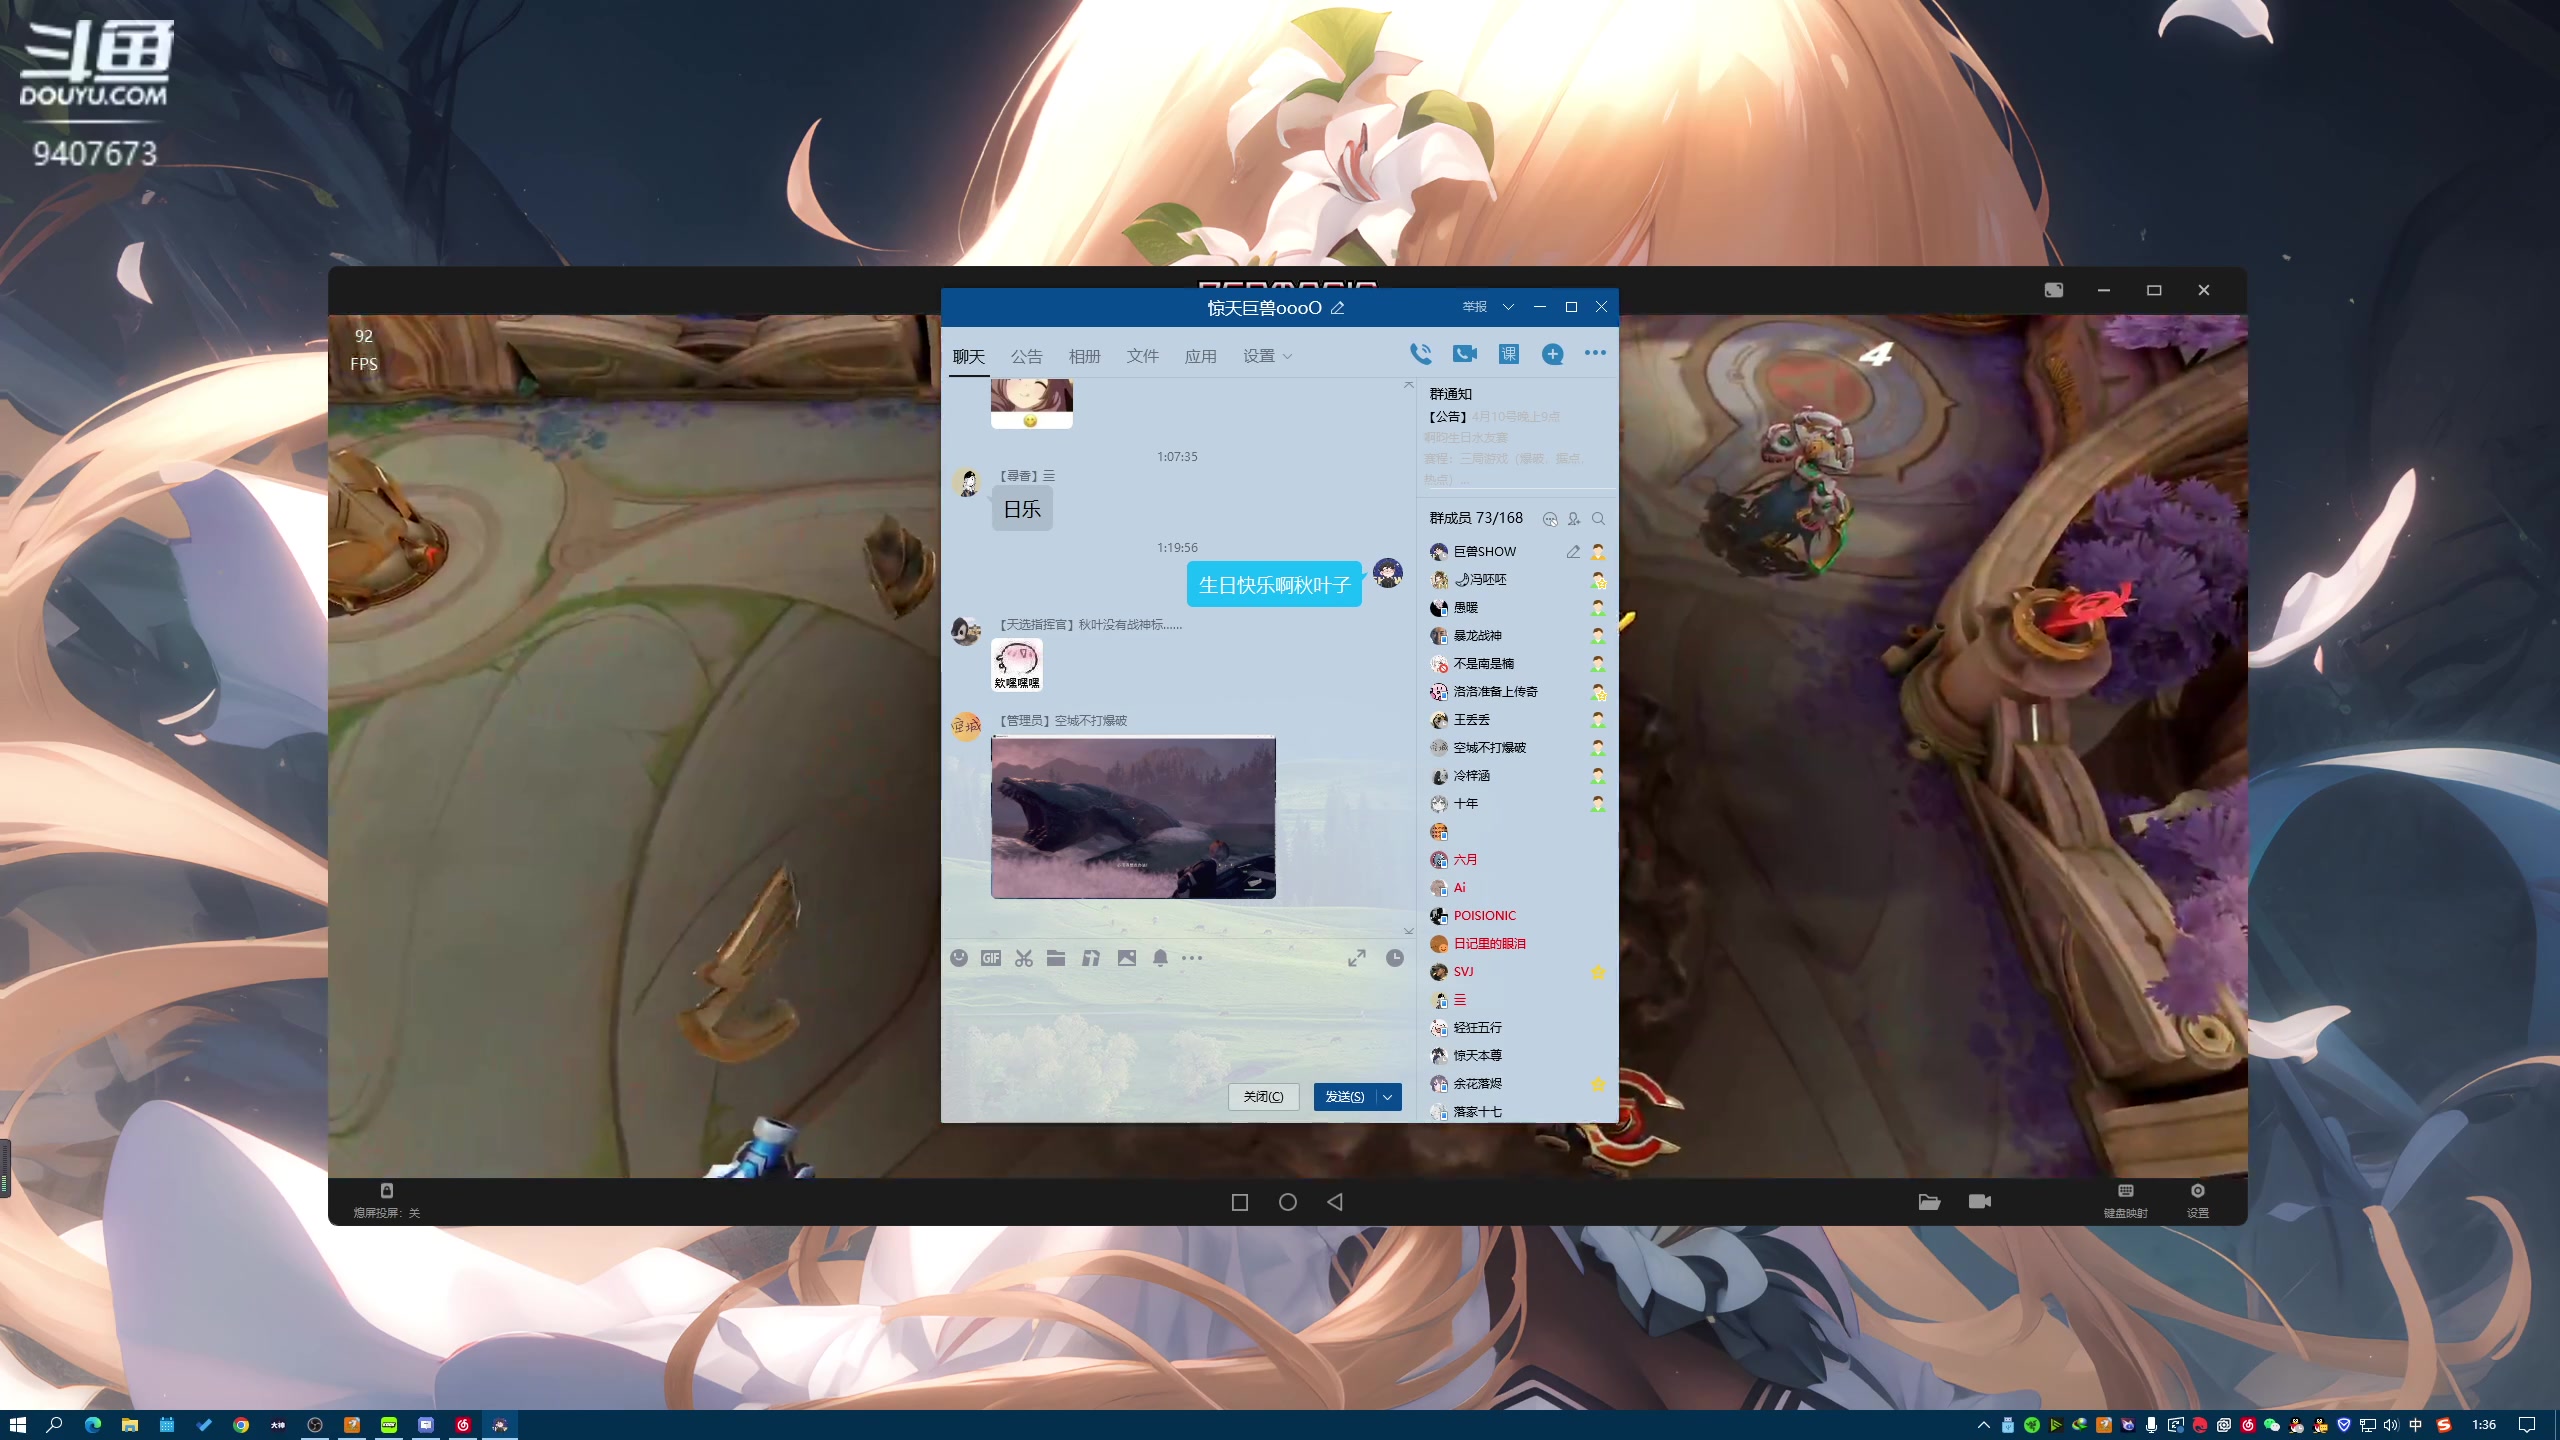2560x1440 pixels.
Task: Click the 关闭(C) button
Action: pos(1263,1097)
